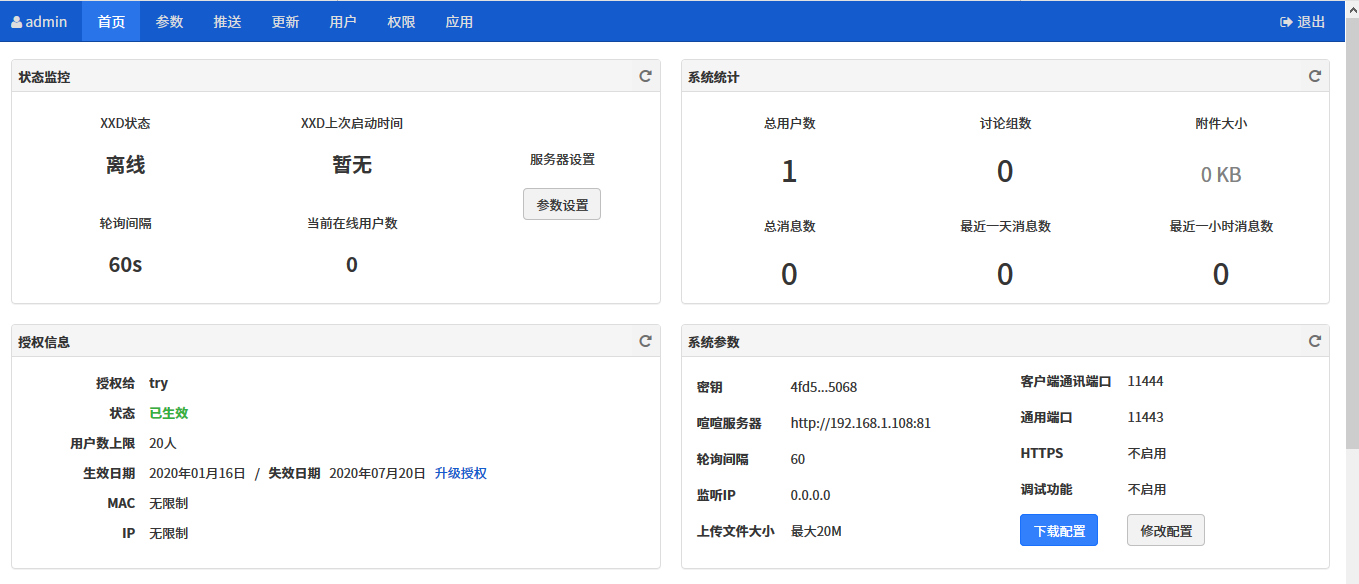
Task: Select the 用户 menu item
Action: coord(343,21)
